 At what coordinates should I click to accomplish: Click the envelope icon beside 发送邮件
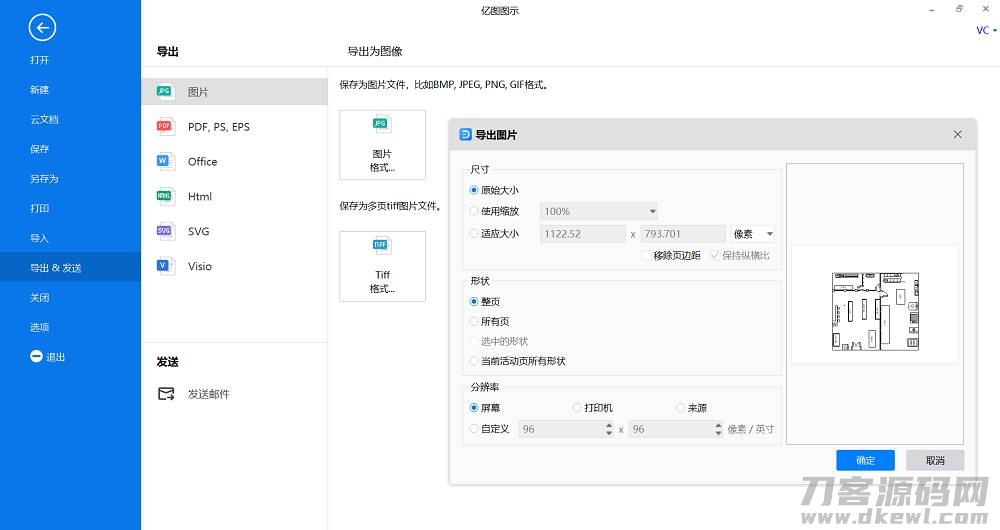point(166,394)
